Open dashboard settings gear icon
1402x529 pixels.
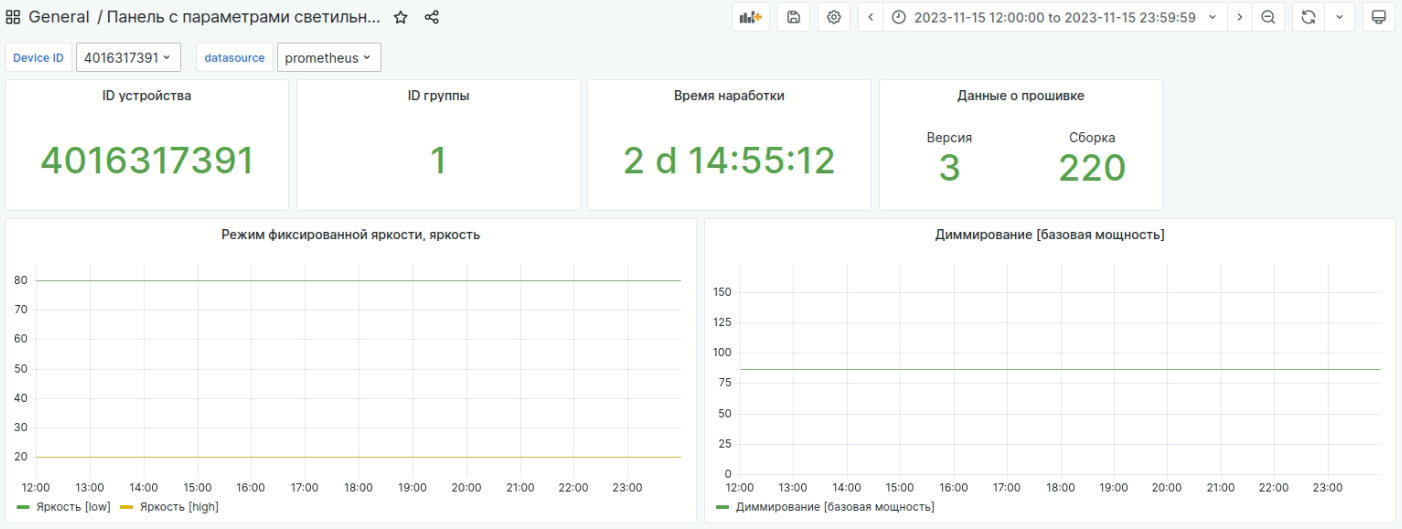pyautogui.click(x=834, y=17)
